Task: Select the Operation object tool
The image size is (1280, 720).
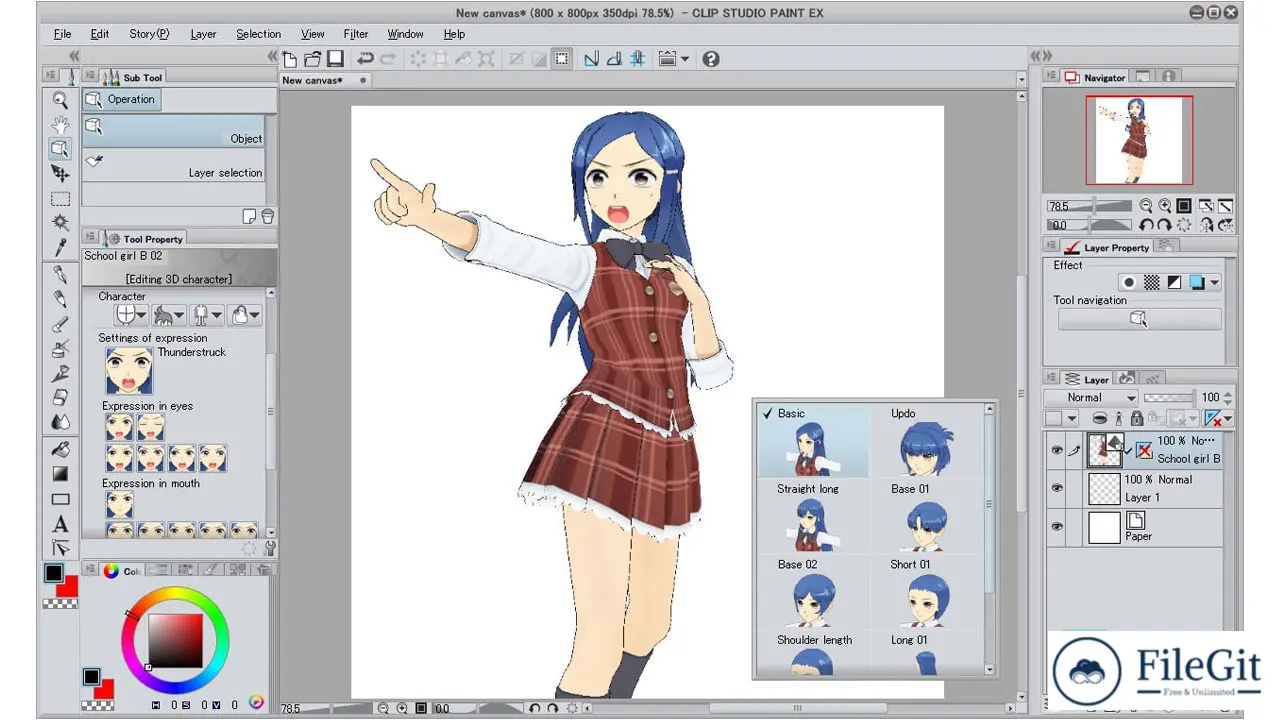Action: (x=60, y=149)
